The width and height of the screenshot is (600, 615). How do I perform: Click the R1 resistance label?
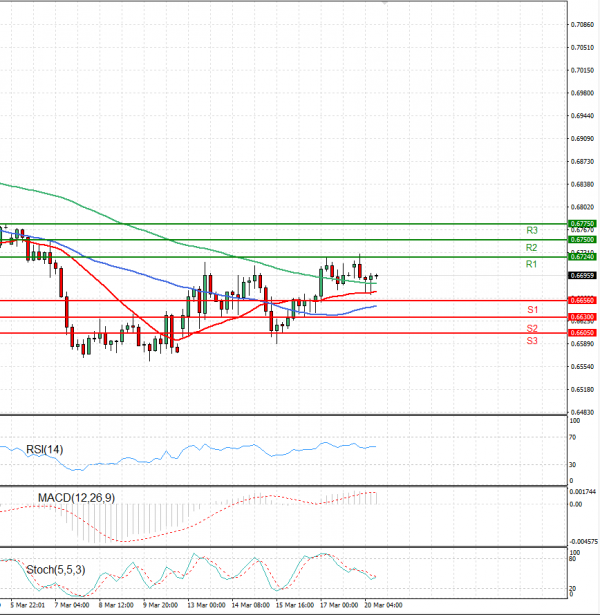[x=531, y=264]
